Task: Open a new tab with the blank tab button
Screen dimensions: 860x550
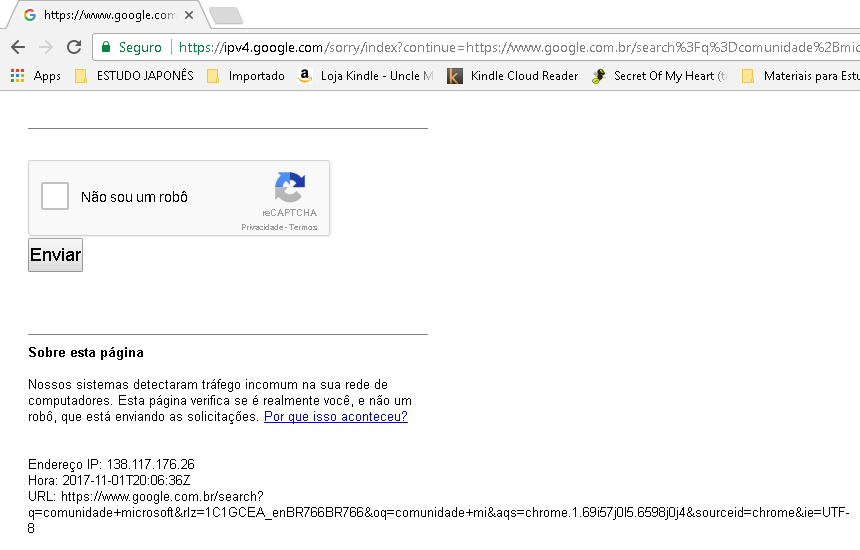Action: 226,15
